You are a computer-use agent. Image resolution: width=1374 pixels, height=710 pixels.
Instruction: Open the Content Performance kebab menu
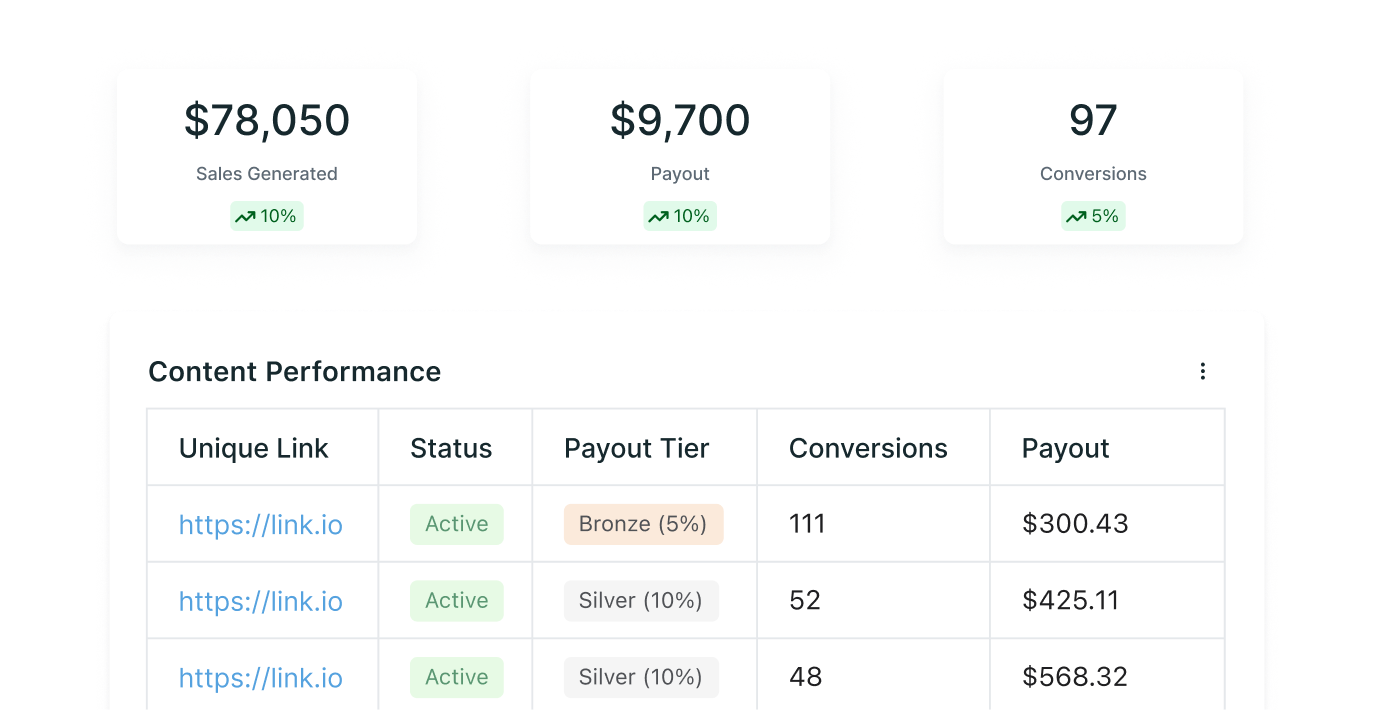(1202, 372)
